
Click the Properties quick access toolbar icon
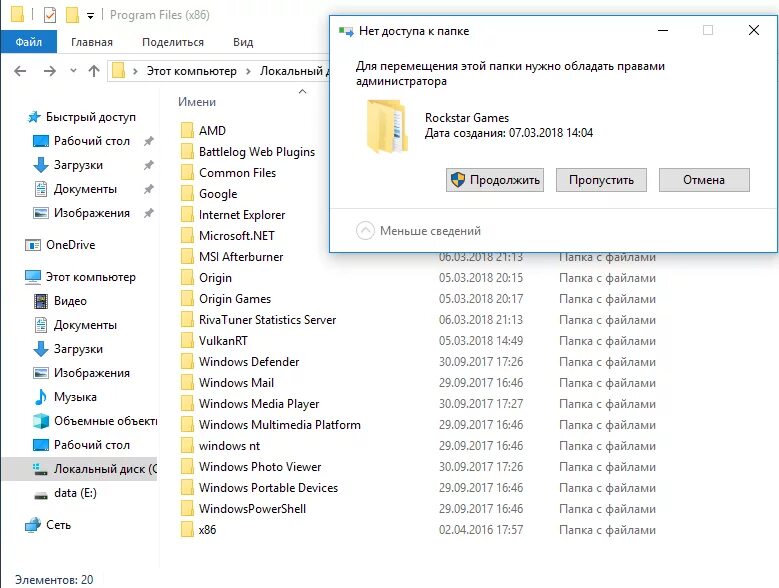50,15
